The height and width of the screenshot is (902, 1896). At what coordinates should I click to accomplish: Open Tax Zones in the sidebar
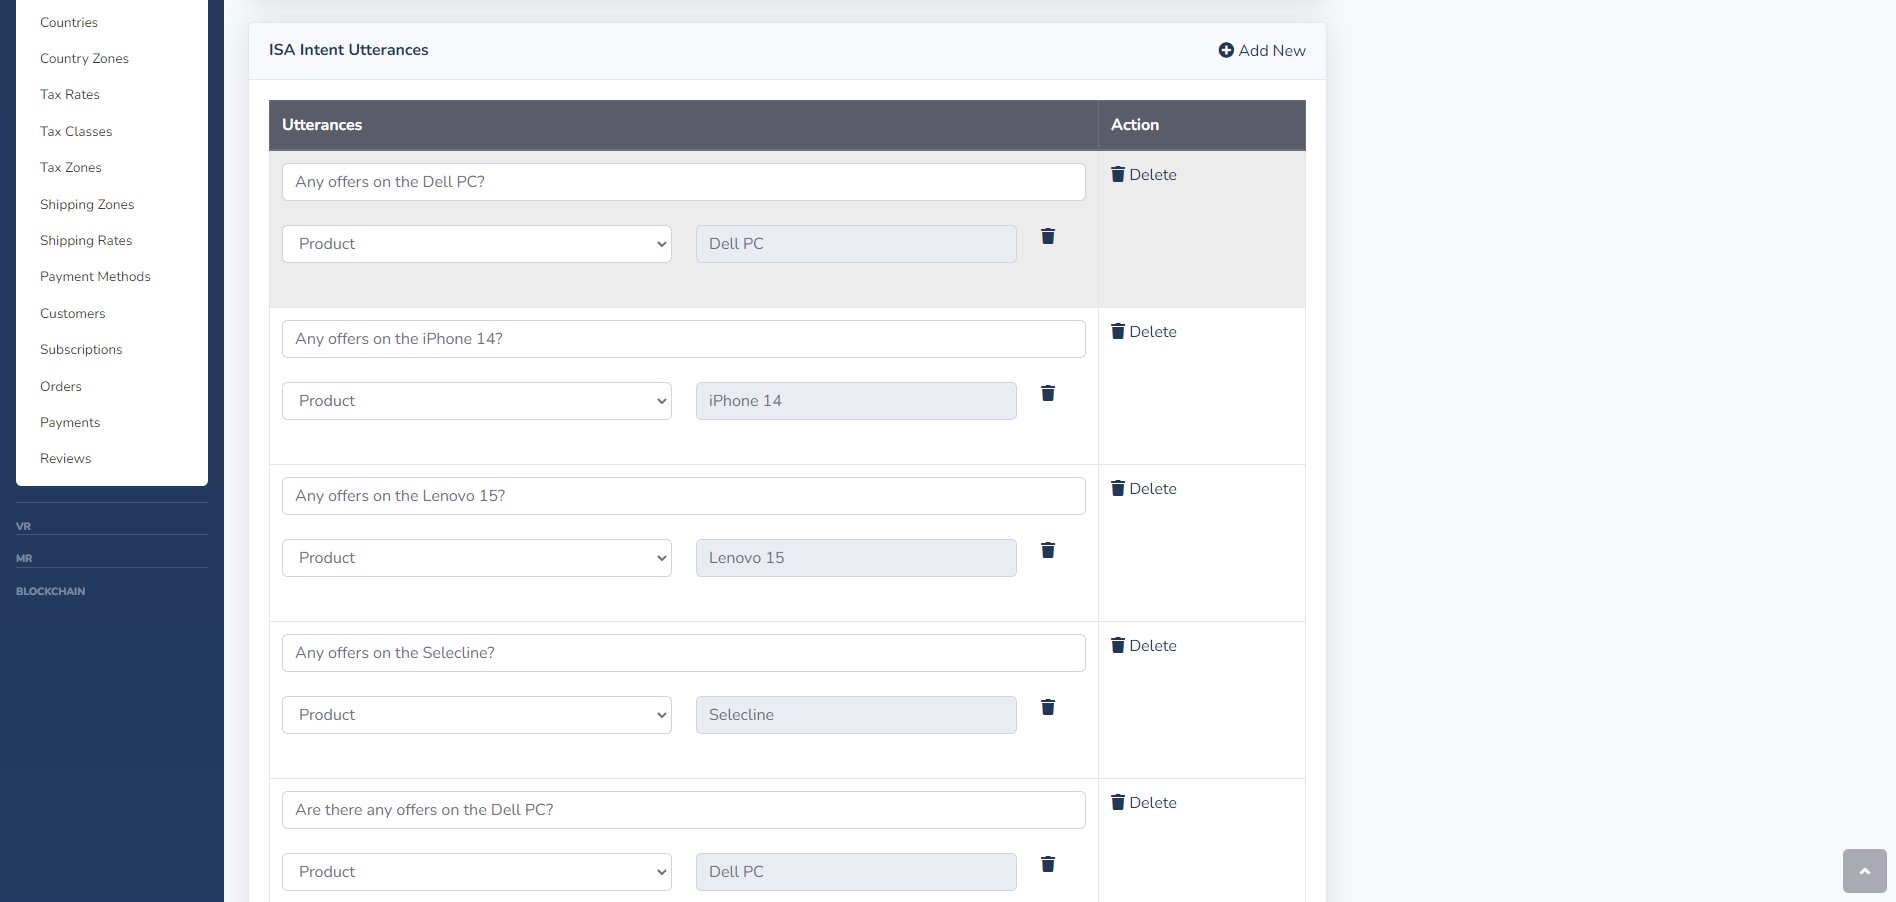click(x=71, y=167)
